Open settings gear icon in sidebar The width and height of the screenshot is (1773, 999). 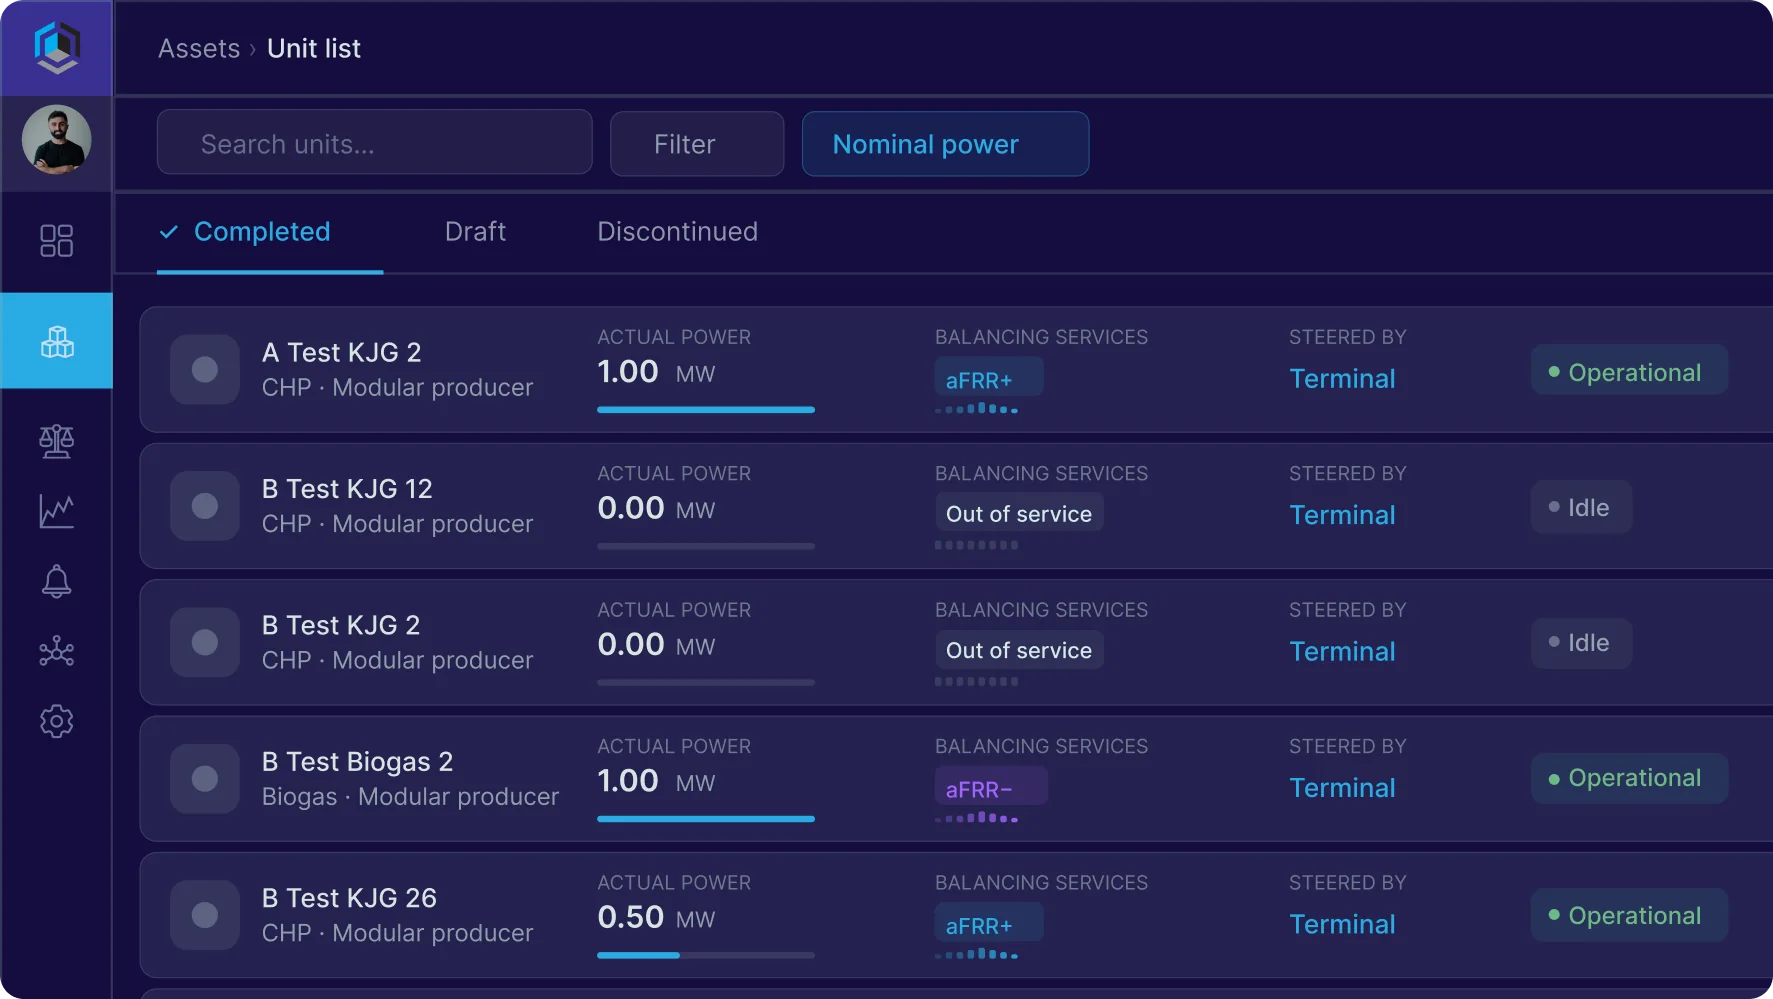pyautogui.click(x=56, y=721)
